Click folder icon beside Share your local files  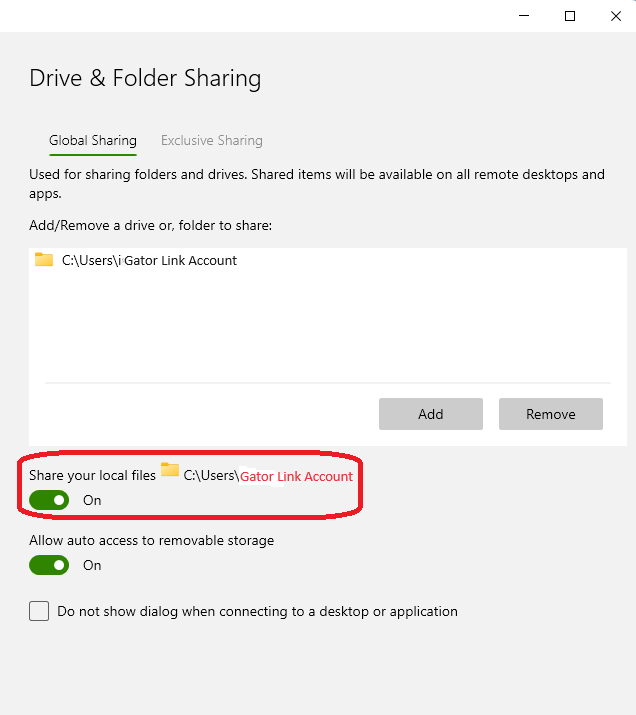pos(170,470)
